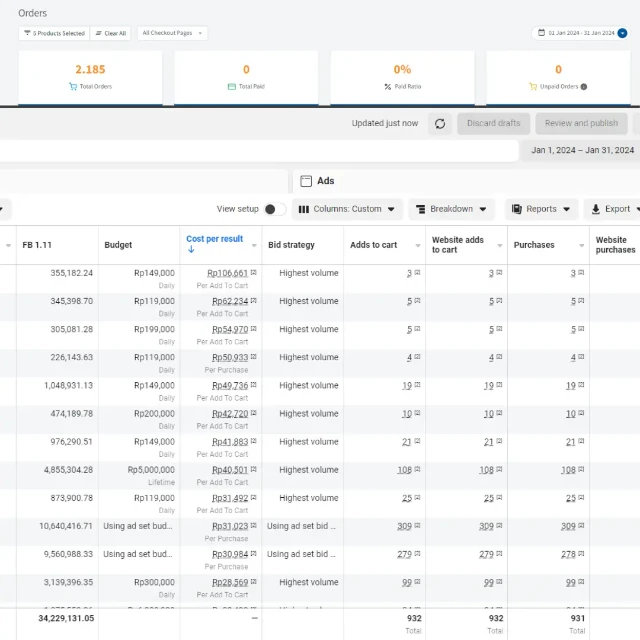
Task: Click the blue date range dropdown button
Action: coord(623,33)
